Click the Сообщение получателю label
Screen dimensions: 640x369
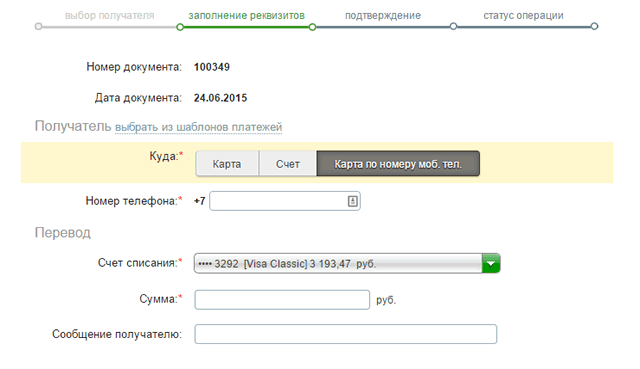[x=117, y=334]
